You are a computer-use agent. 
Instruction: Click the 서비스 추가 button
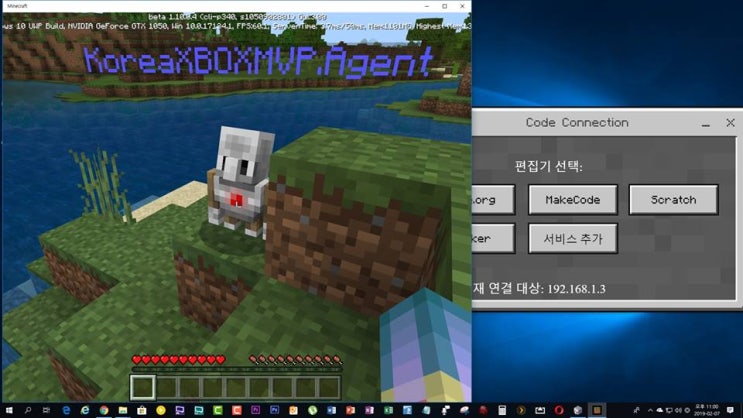(572, 238)
